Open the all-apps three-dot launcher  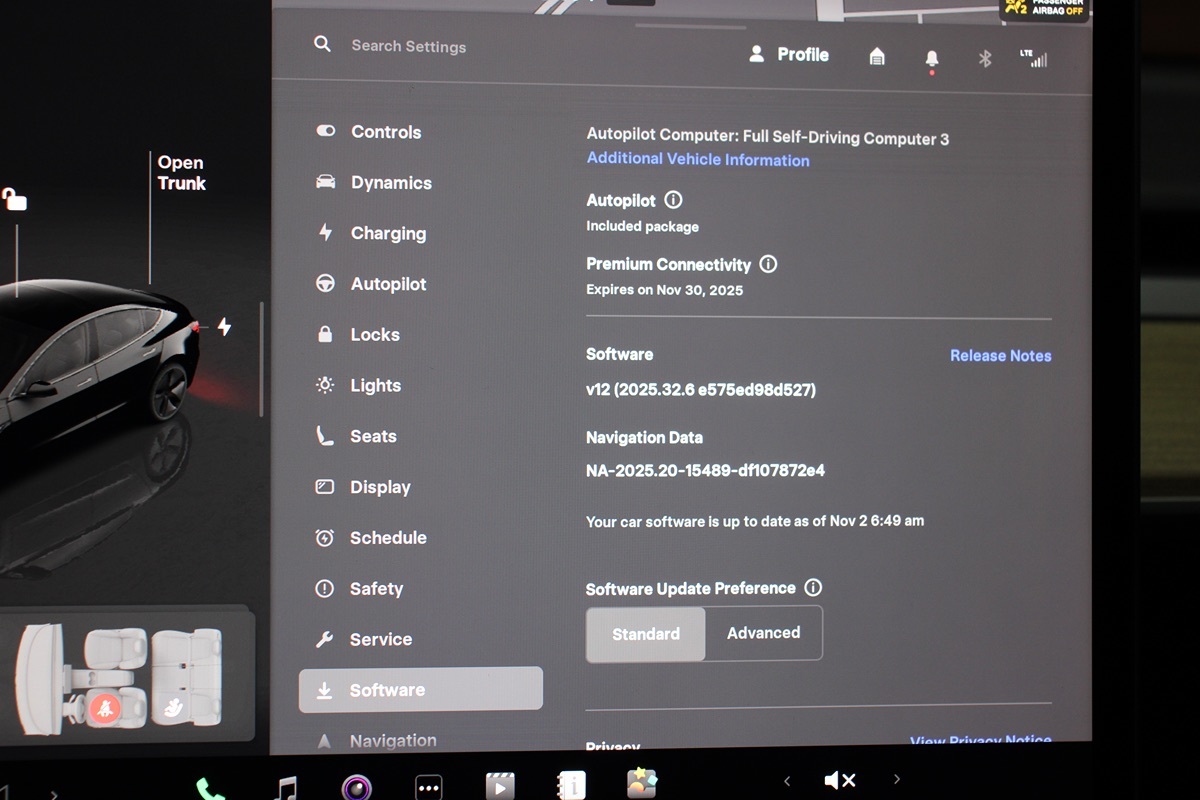click(429, 787)
